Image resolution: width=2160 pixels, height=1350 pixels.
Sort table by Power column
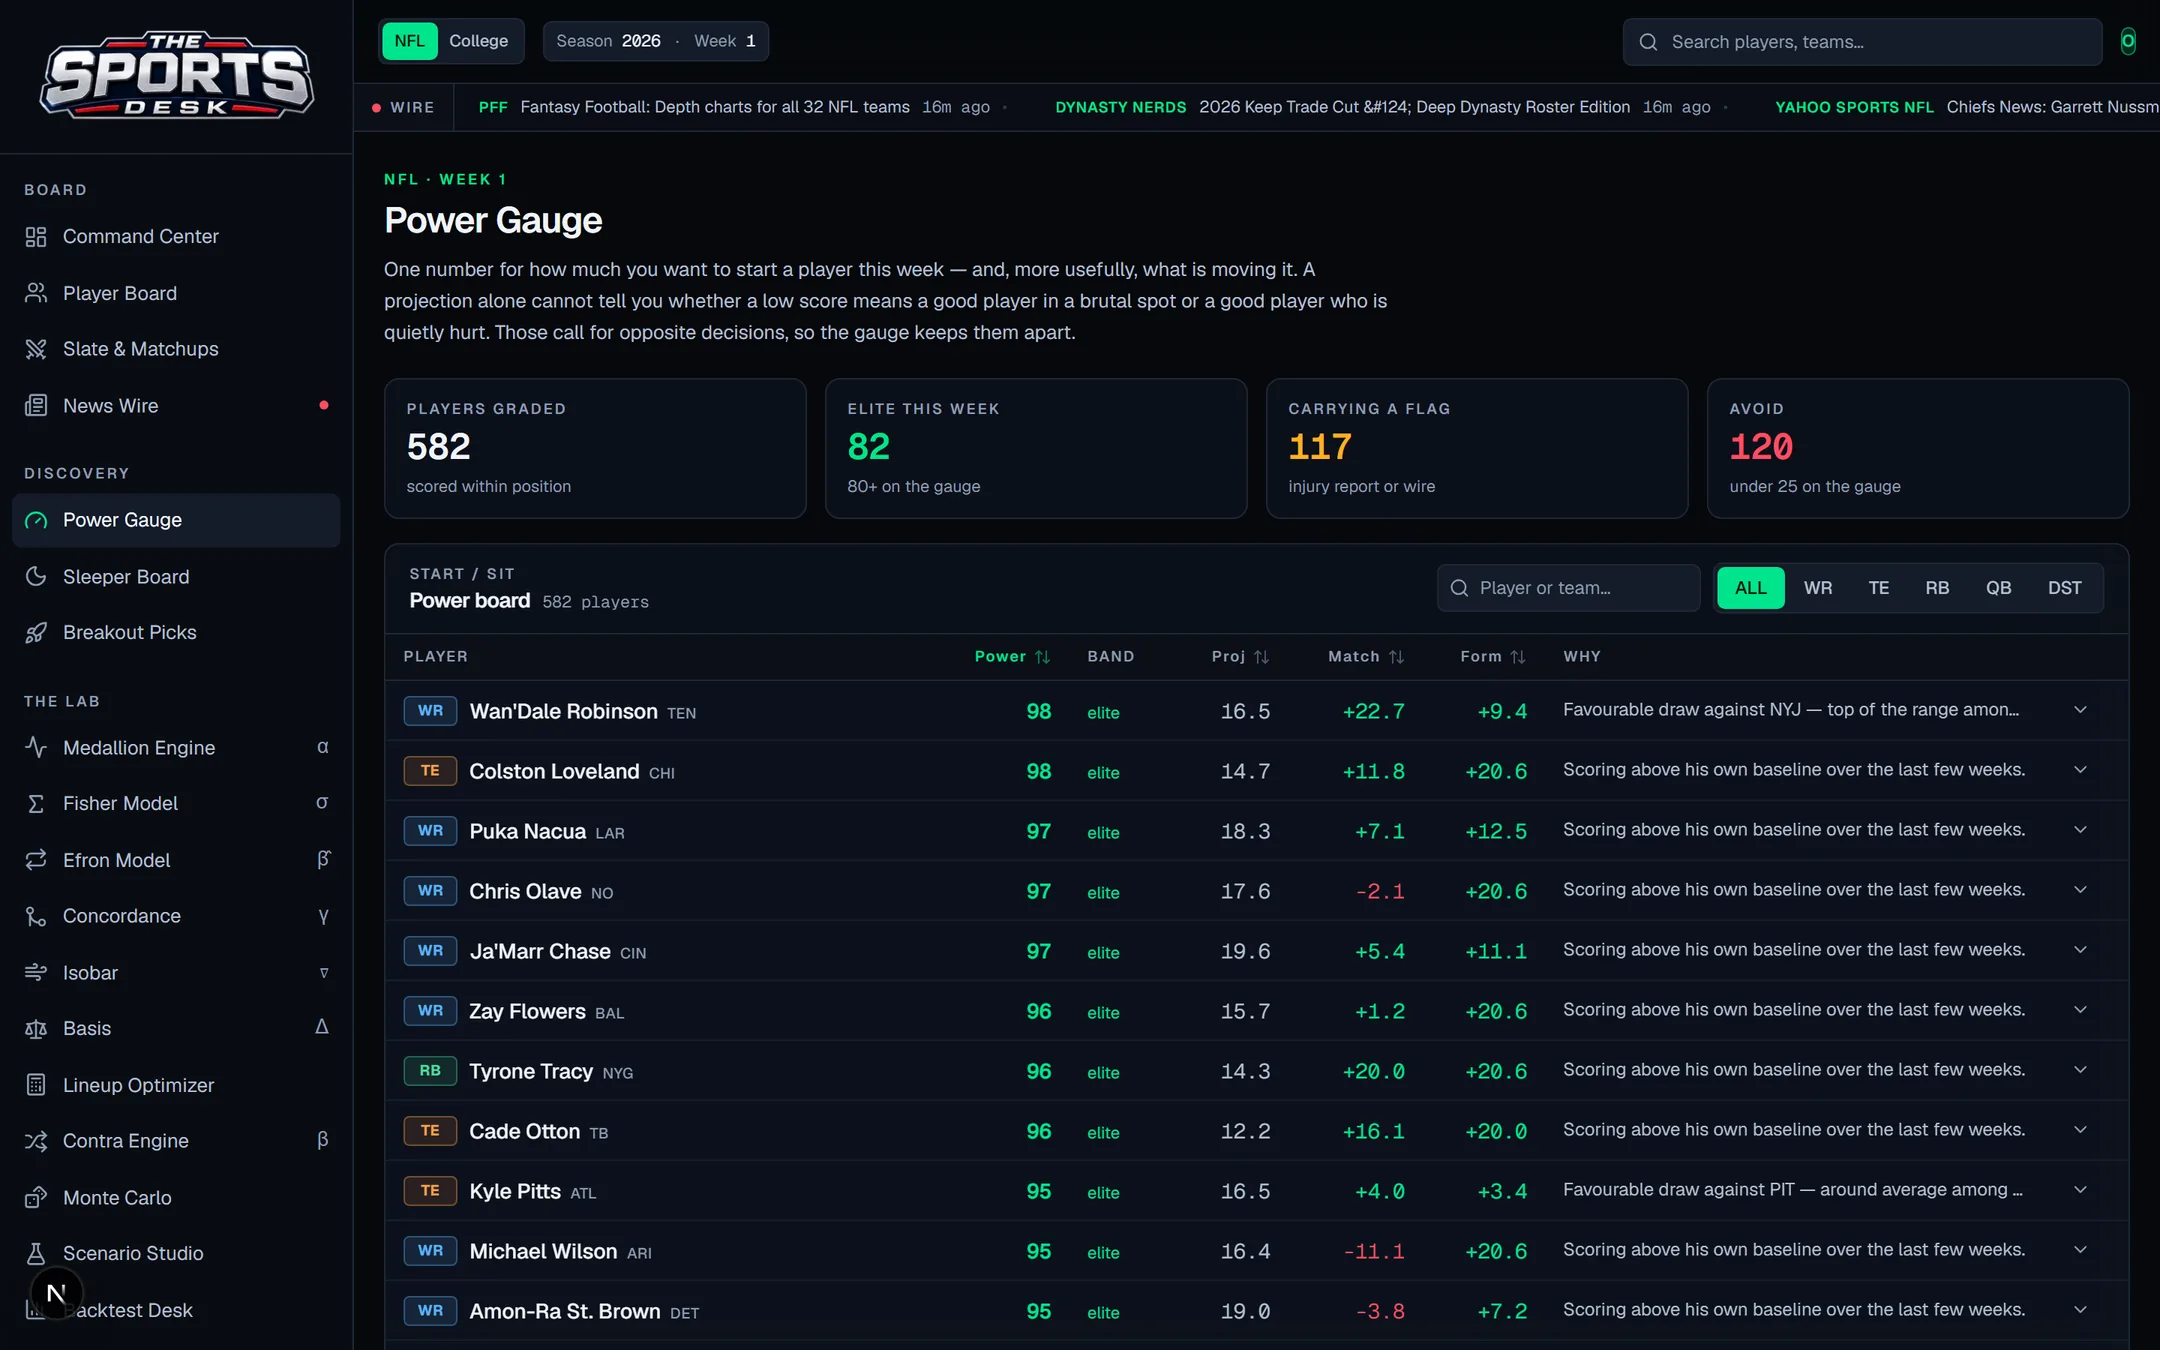pos(1012,657)
